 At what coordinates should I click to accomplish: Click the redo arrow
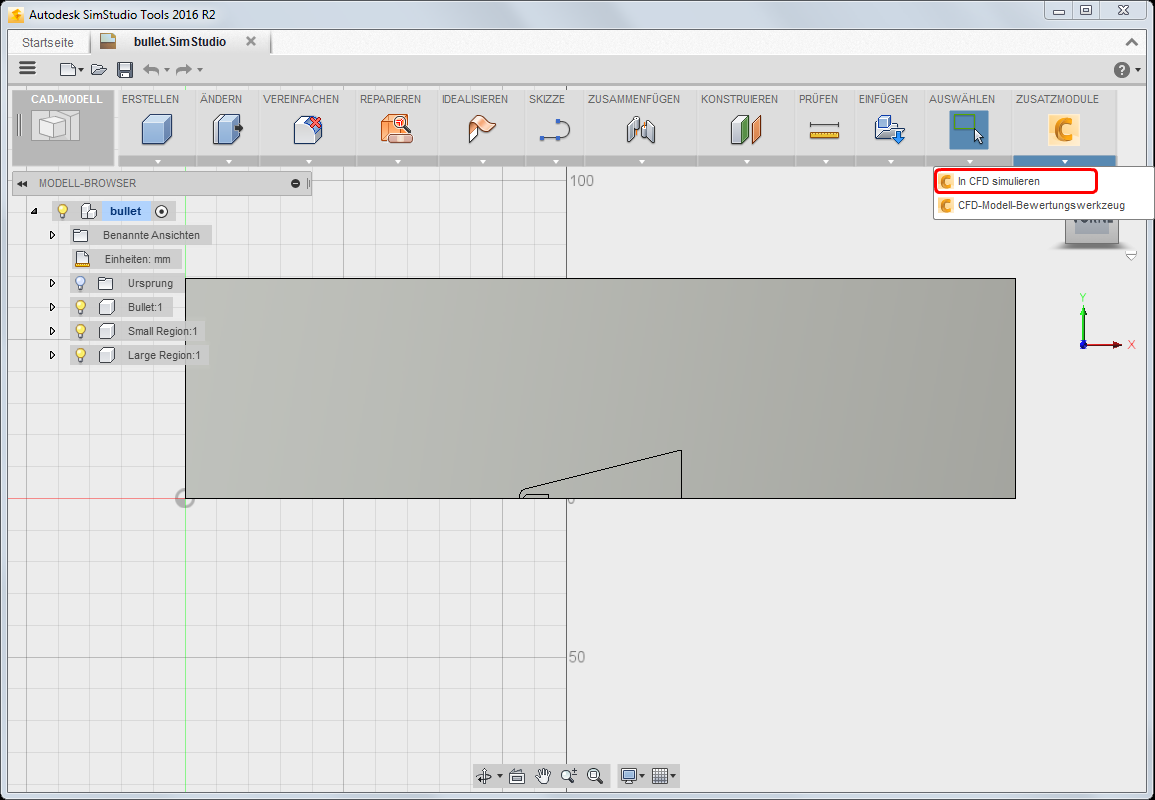pyautogui.click(x=184, y=69)
